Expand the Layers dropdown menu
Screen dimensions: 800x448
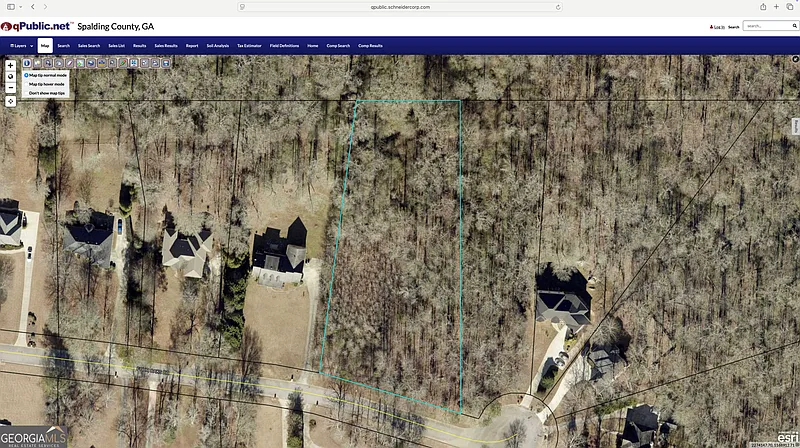pos(21,46)
